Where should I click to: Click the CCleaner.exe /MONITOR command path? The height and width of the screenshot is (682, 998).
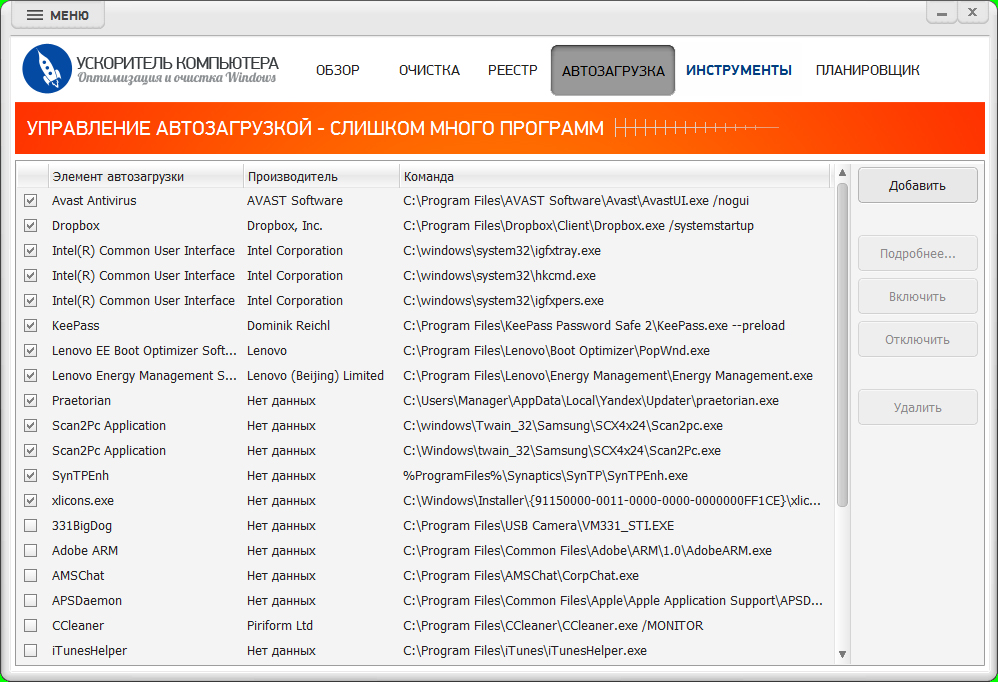click(553, 625)
